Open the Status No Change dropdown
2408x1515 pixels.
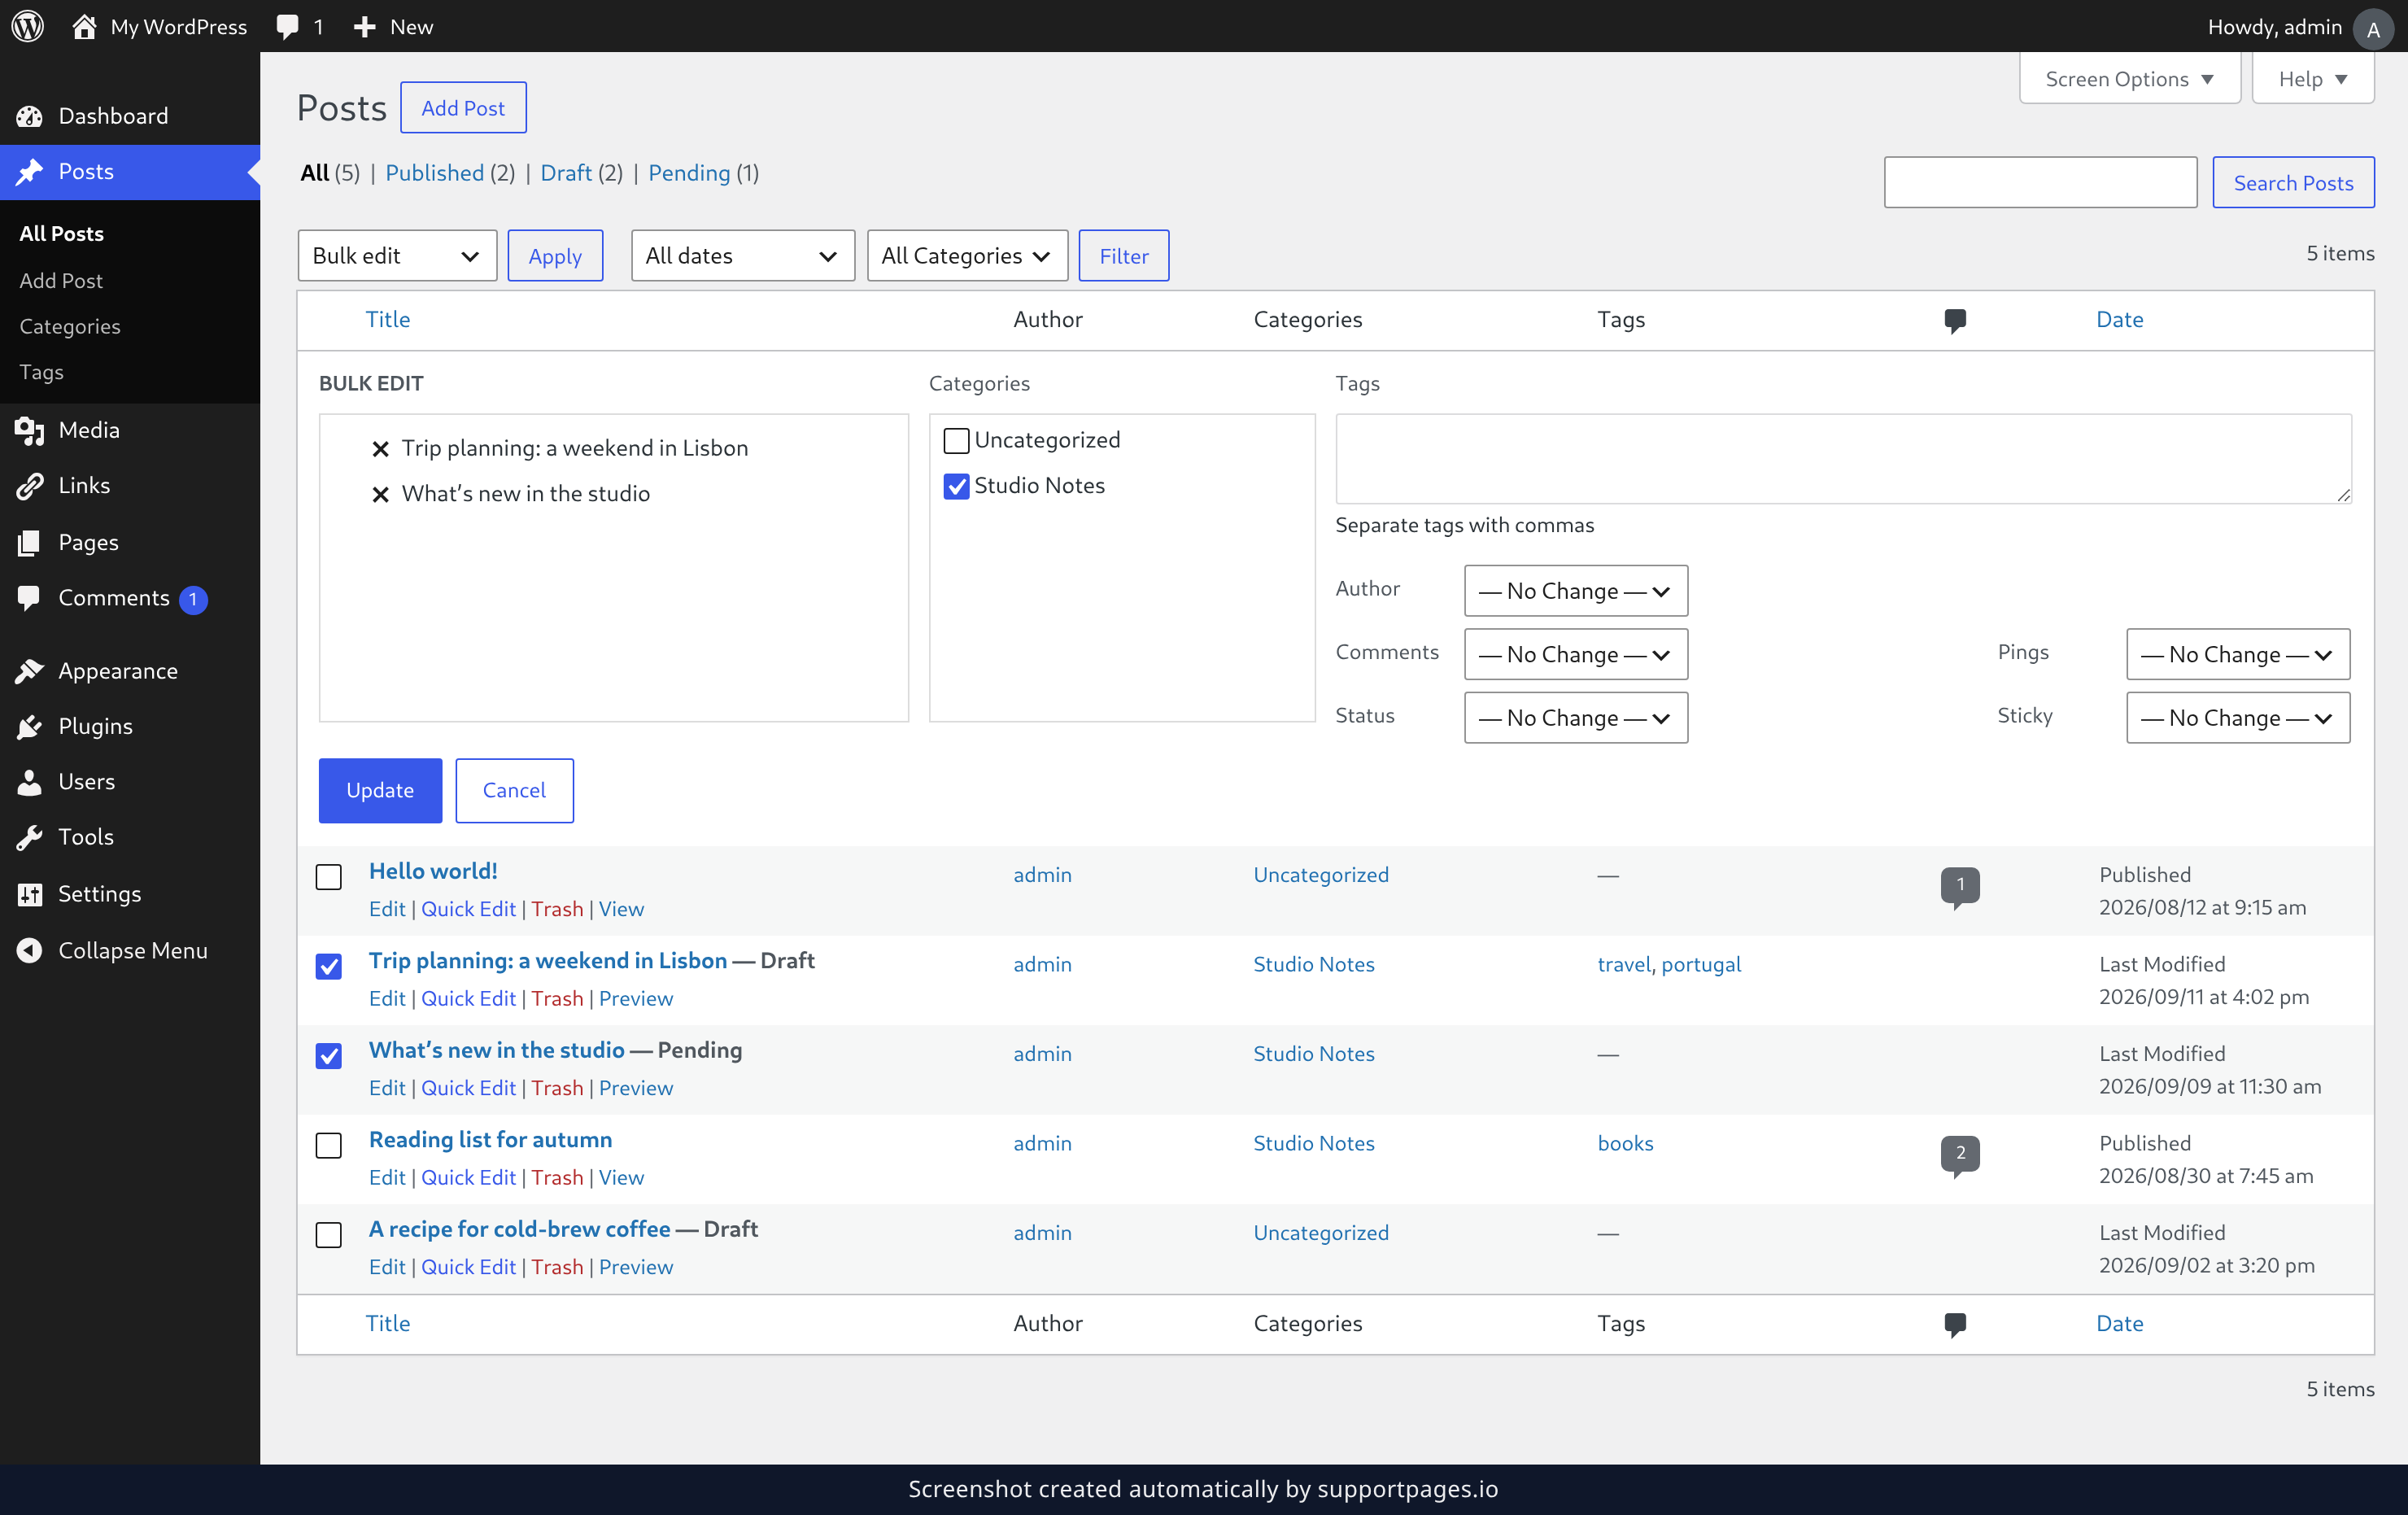(x=1575, y=718)
